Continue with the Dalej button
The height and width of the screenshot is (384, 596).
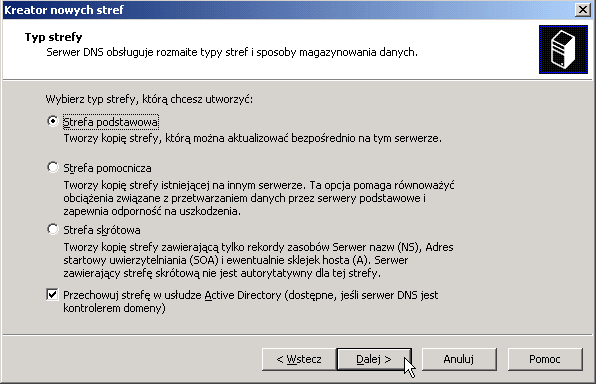click(x=374, y=359)
